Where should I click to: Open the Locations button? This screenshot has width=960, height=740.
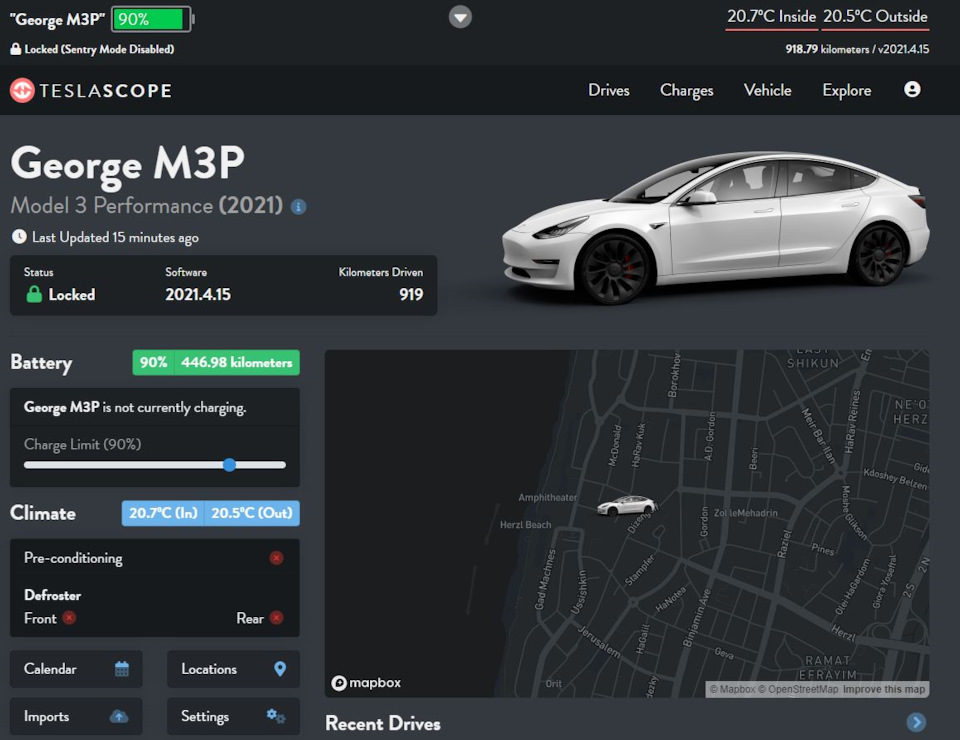coord(233,669)
